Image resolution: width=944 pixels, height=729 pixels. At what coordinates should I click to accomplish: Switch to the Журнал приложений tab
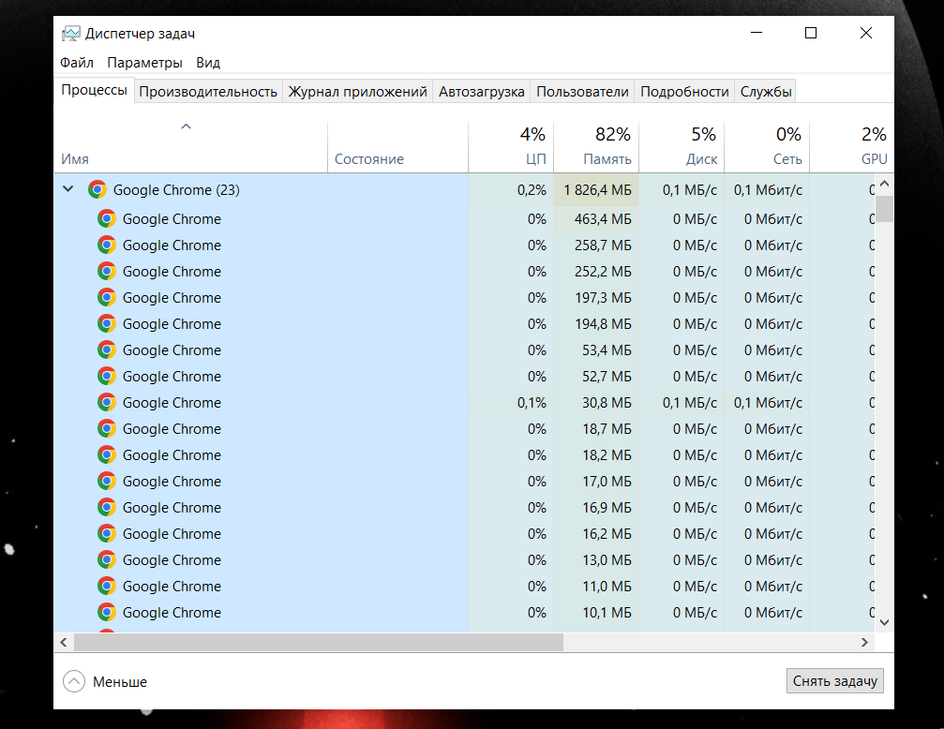point(358,92)
